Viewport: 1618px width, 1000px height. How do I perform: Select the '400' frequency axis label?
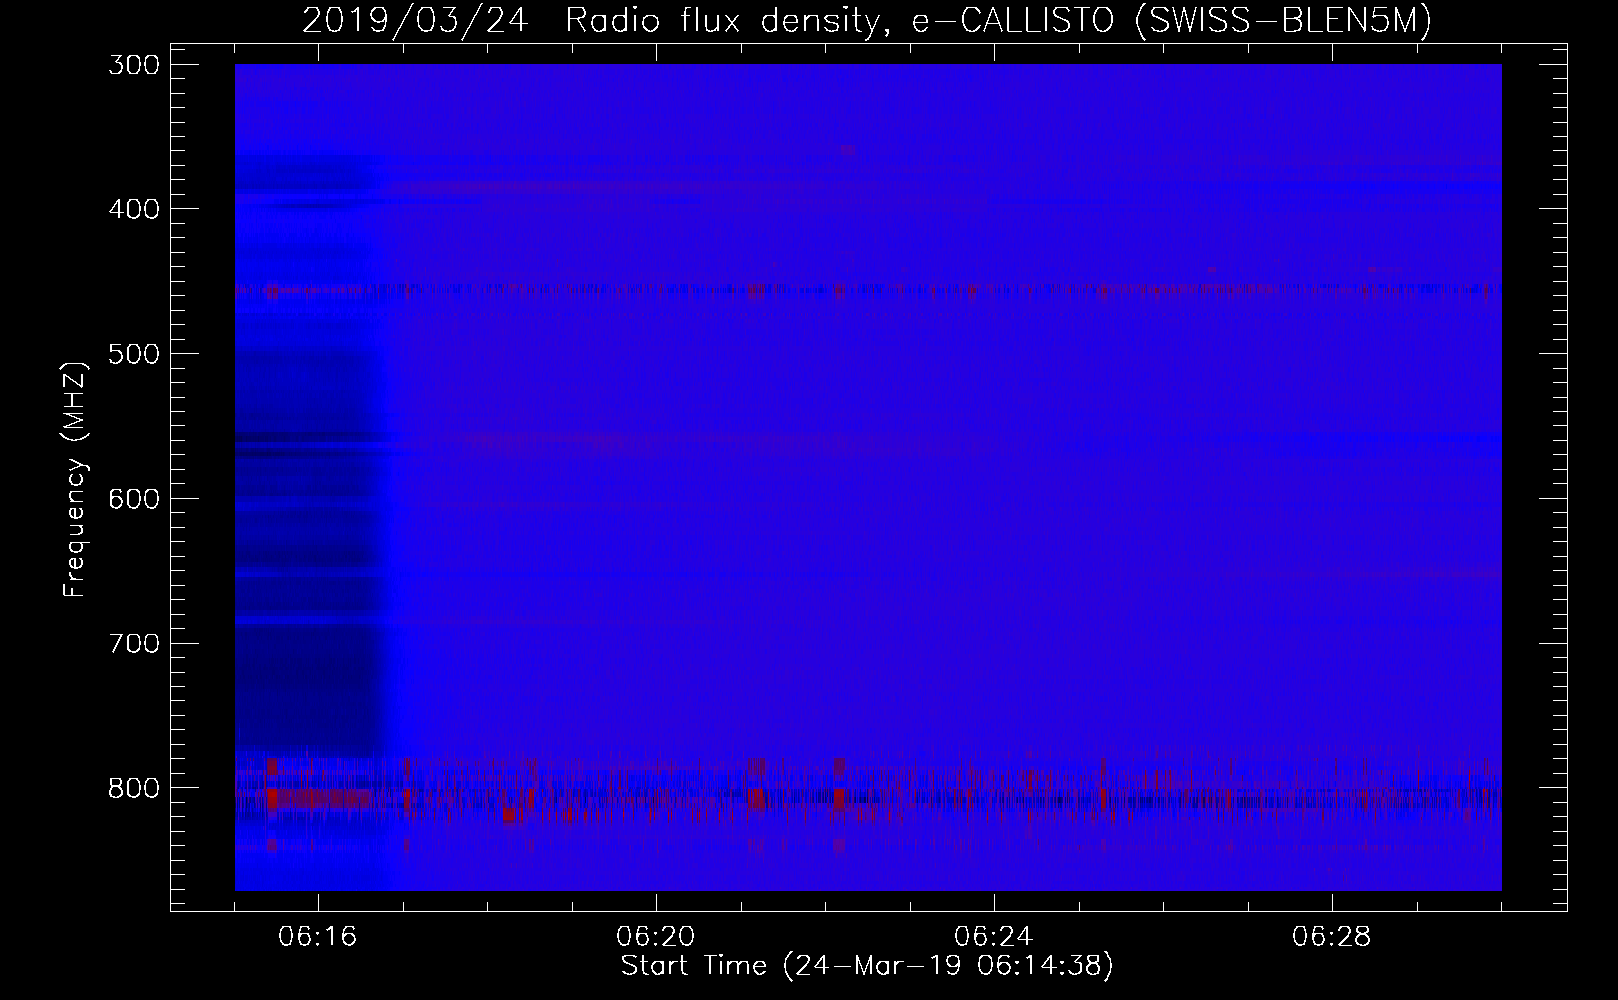click(133, 209)
